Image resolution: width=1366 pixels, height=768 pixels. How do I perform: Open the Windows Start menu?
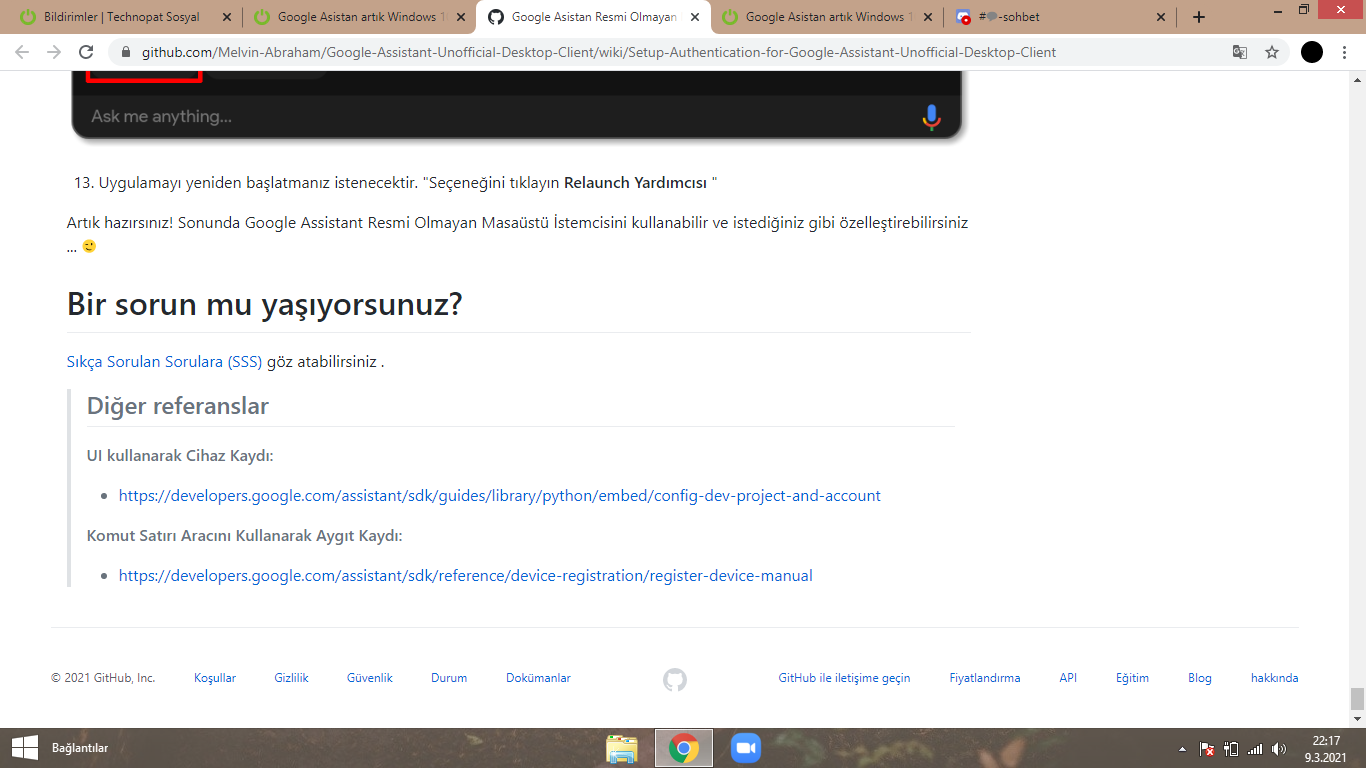pyautogui.click(x=24, y=748)
